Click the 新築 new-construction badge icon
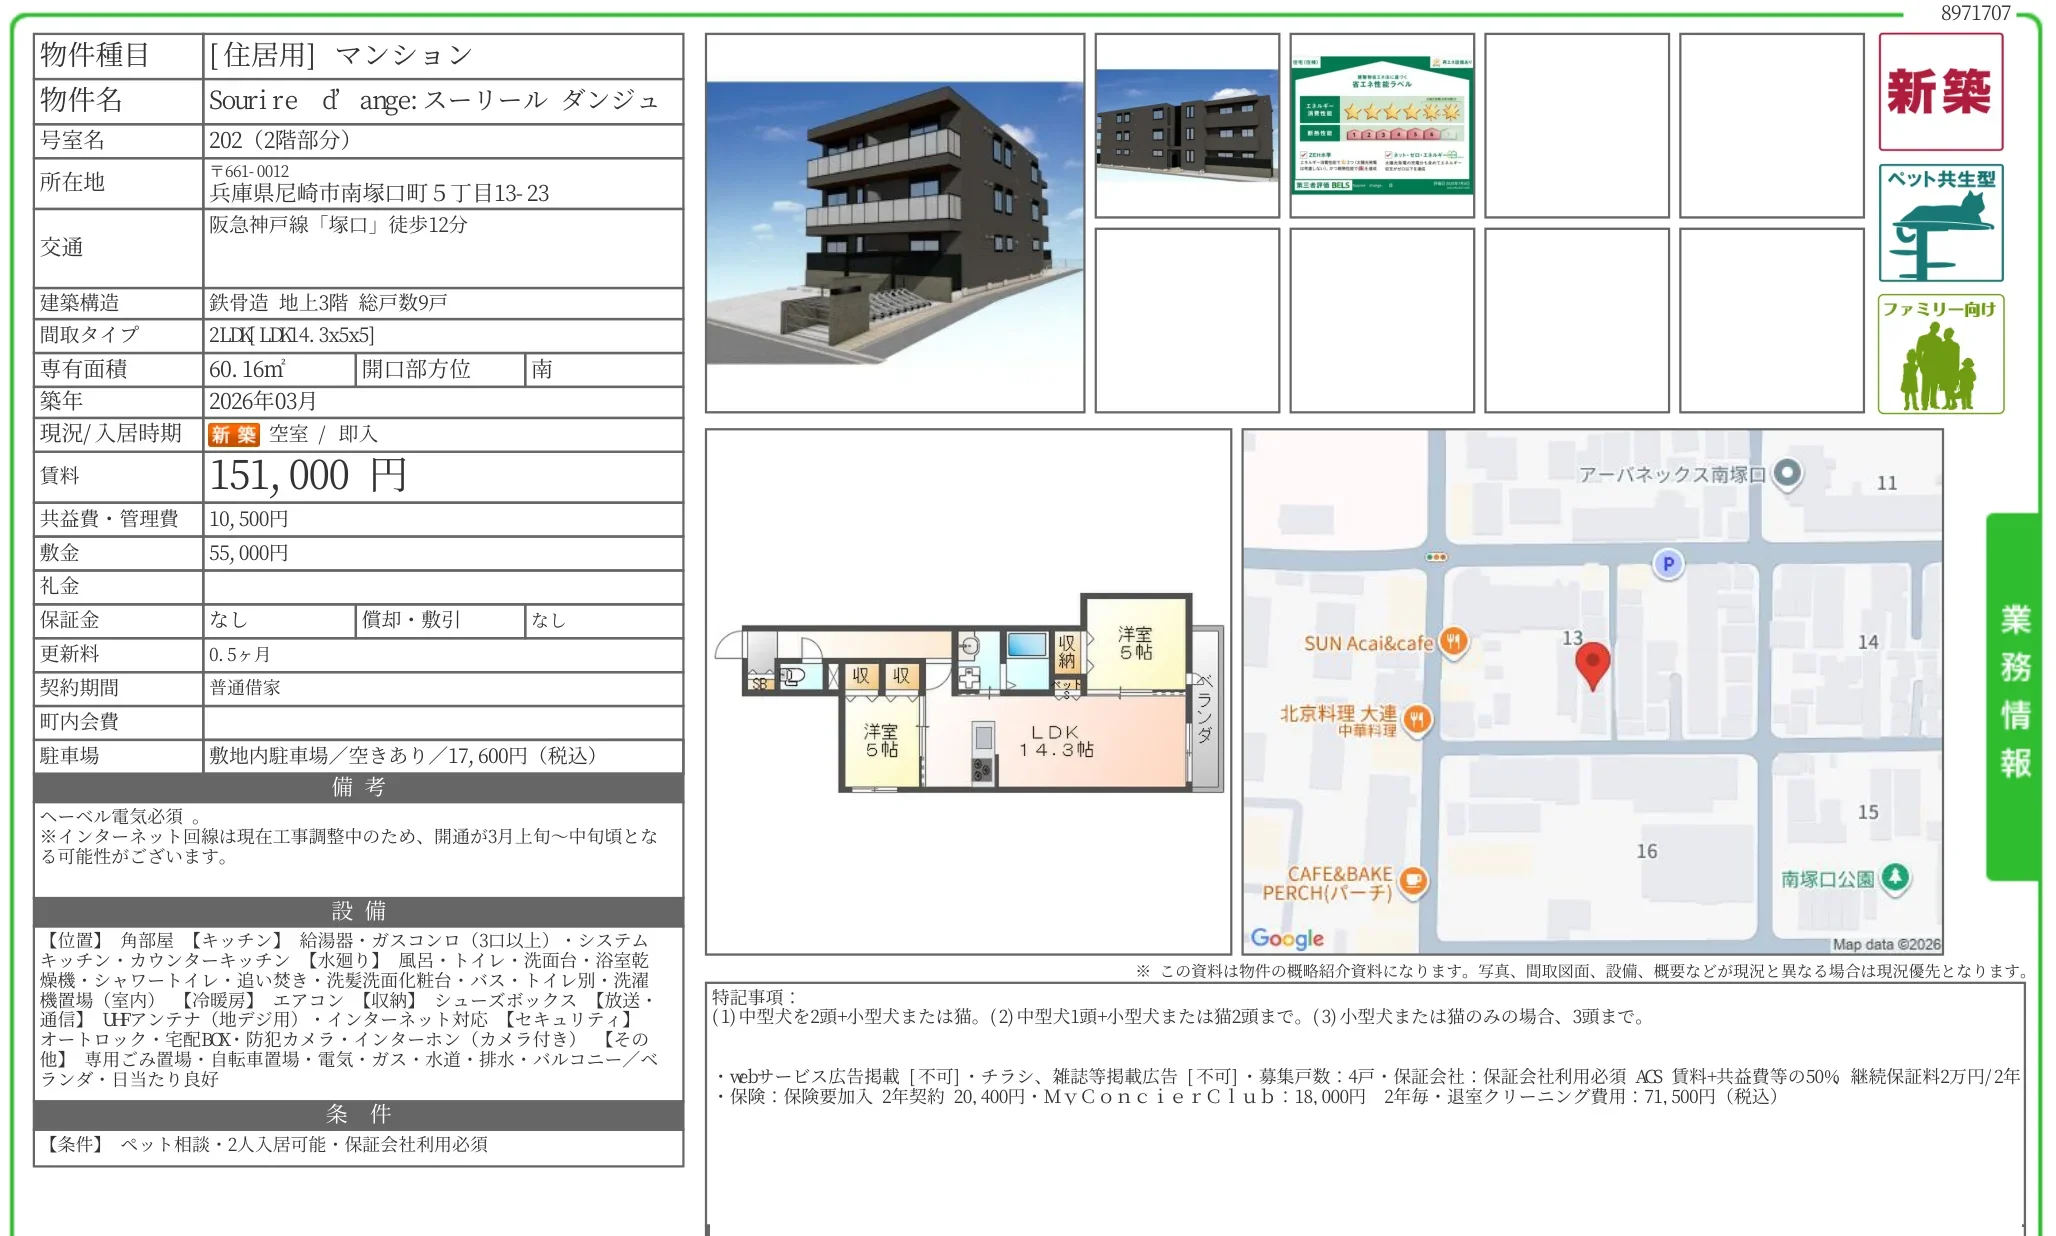The image size is (2056, 1236). pyautogui.click(x=1939, y=92)
